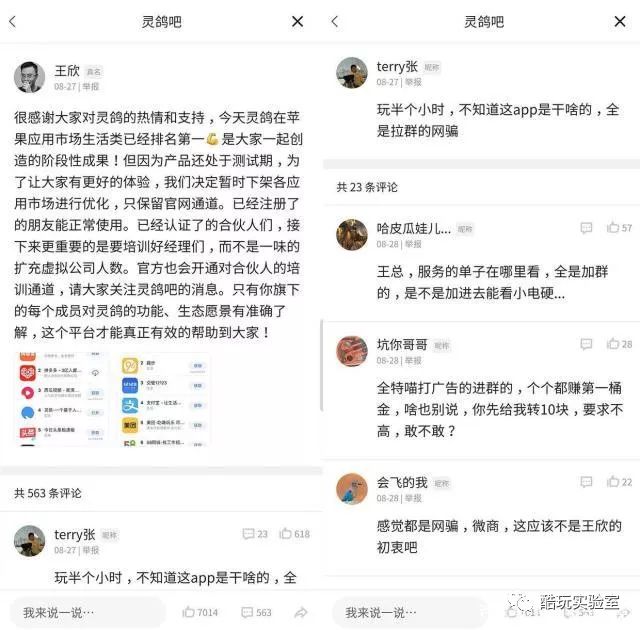Screen dimensions: 640x630
Task: Like terry张's comment with 618 likes
Action: coord(294,534)
